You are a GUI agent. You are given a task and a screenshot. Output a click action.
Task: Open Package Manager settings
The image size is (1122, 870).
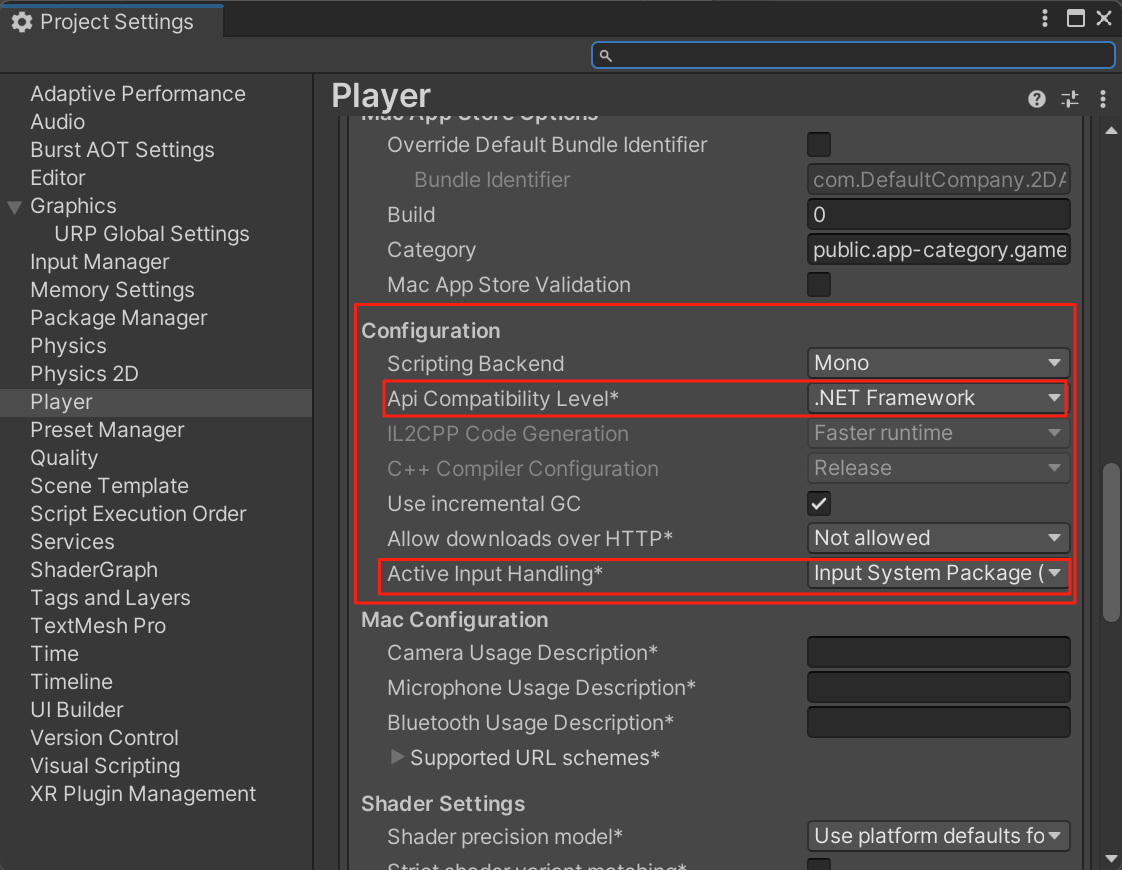(x=118, y=317)
